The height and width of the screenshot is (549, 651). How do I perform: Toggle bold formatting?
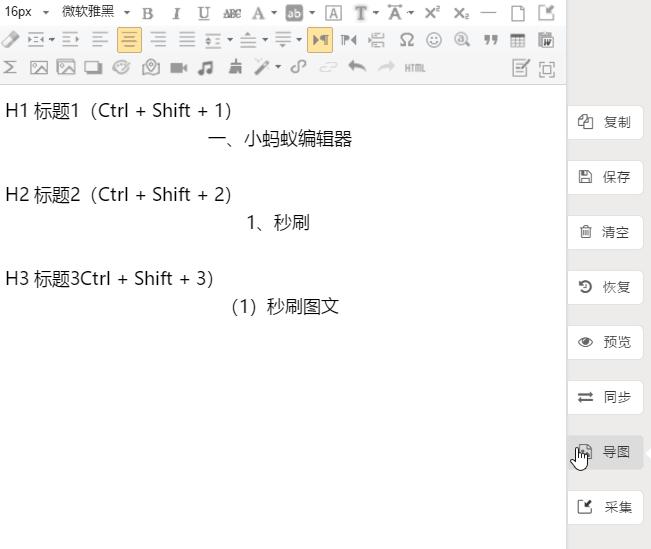coord(148,13)
